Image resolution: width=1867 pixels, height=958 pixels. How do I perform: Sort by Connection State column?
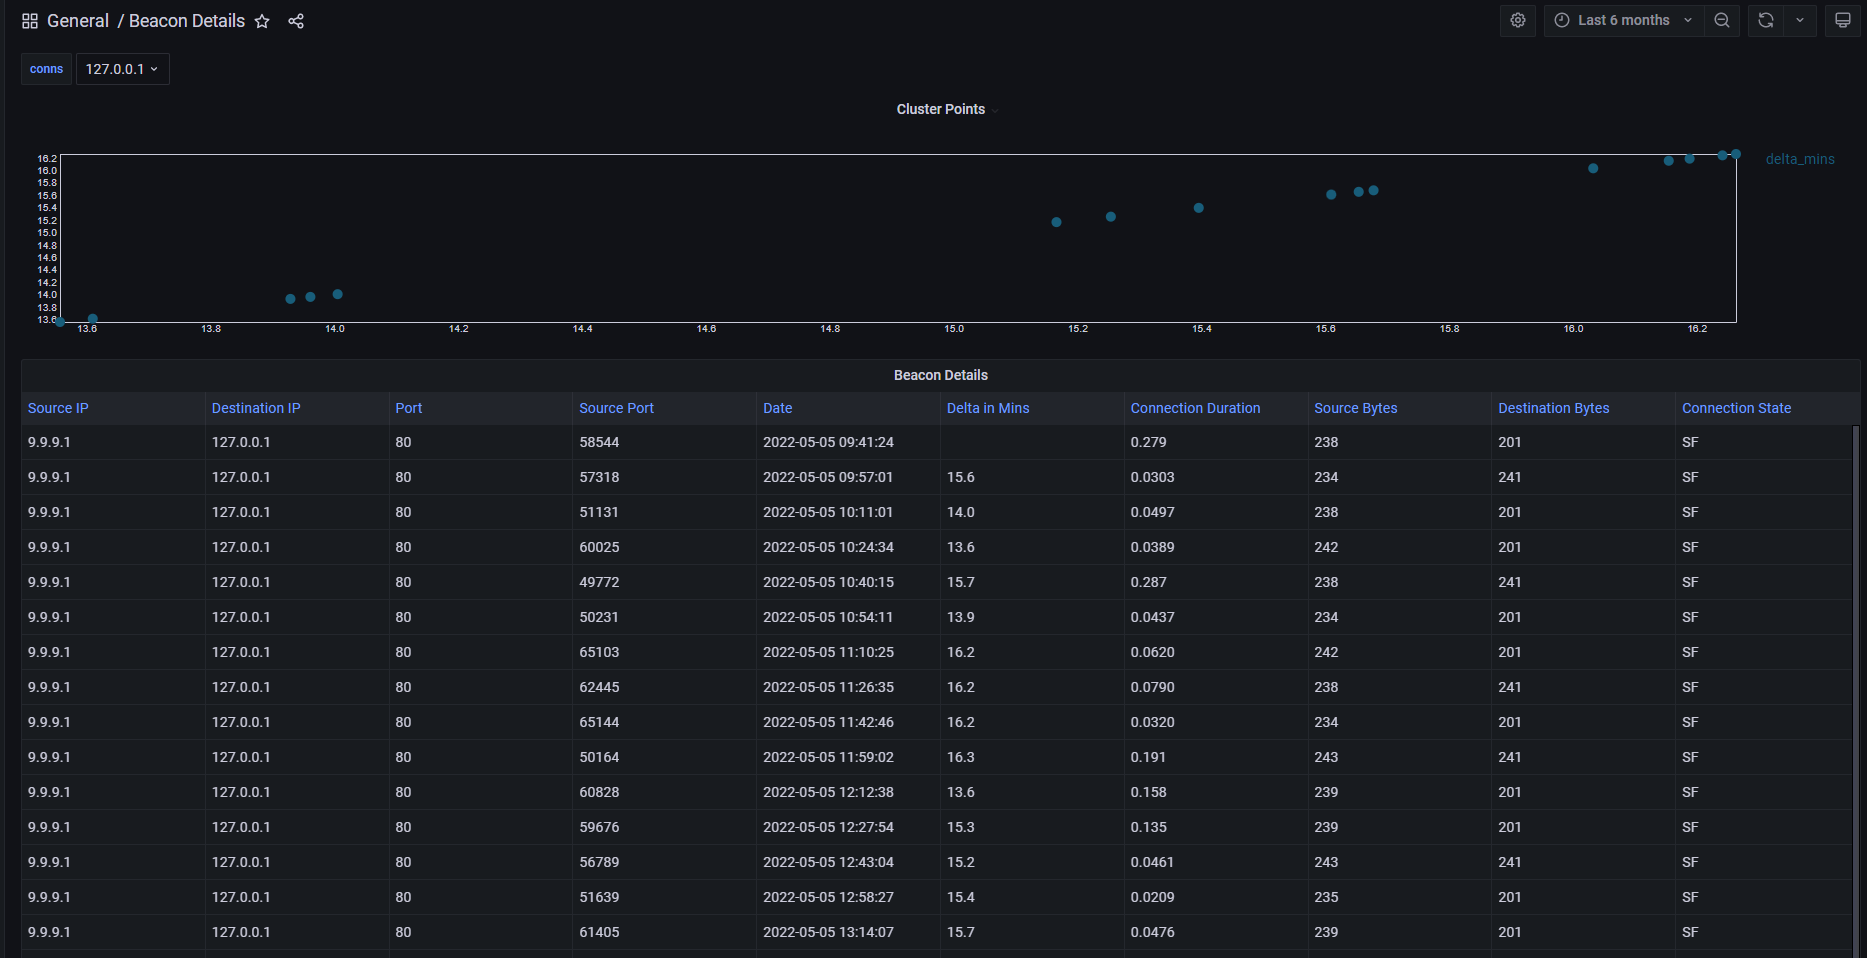point(1736,408)
